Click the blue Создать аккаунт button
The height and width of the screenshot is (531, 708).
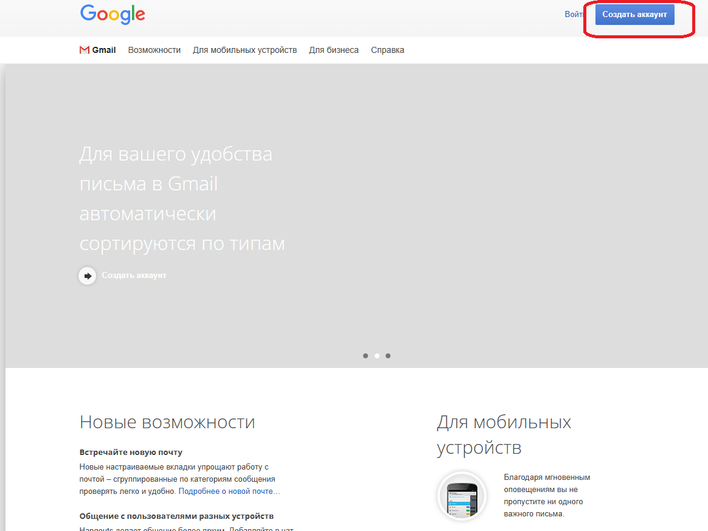tap(634, 14)
